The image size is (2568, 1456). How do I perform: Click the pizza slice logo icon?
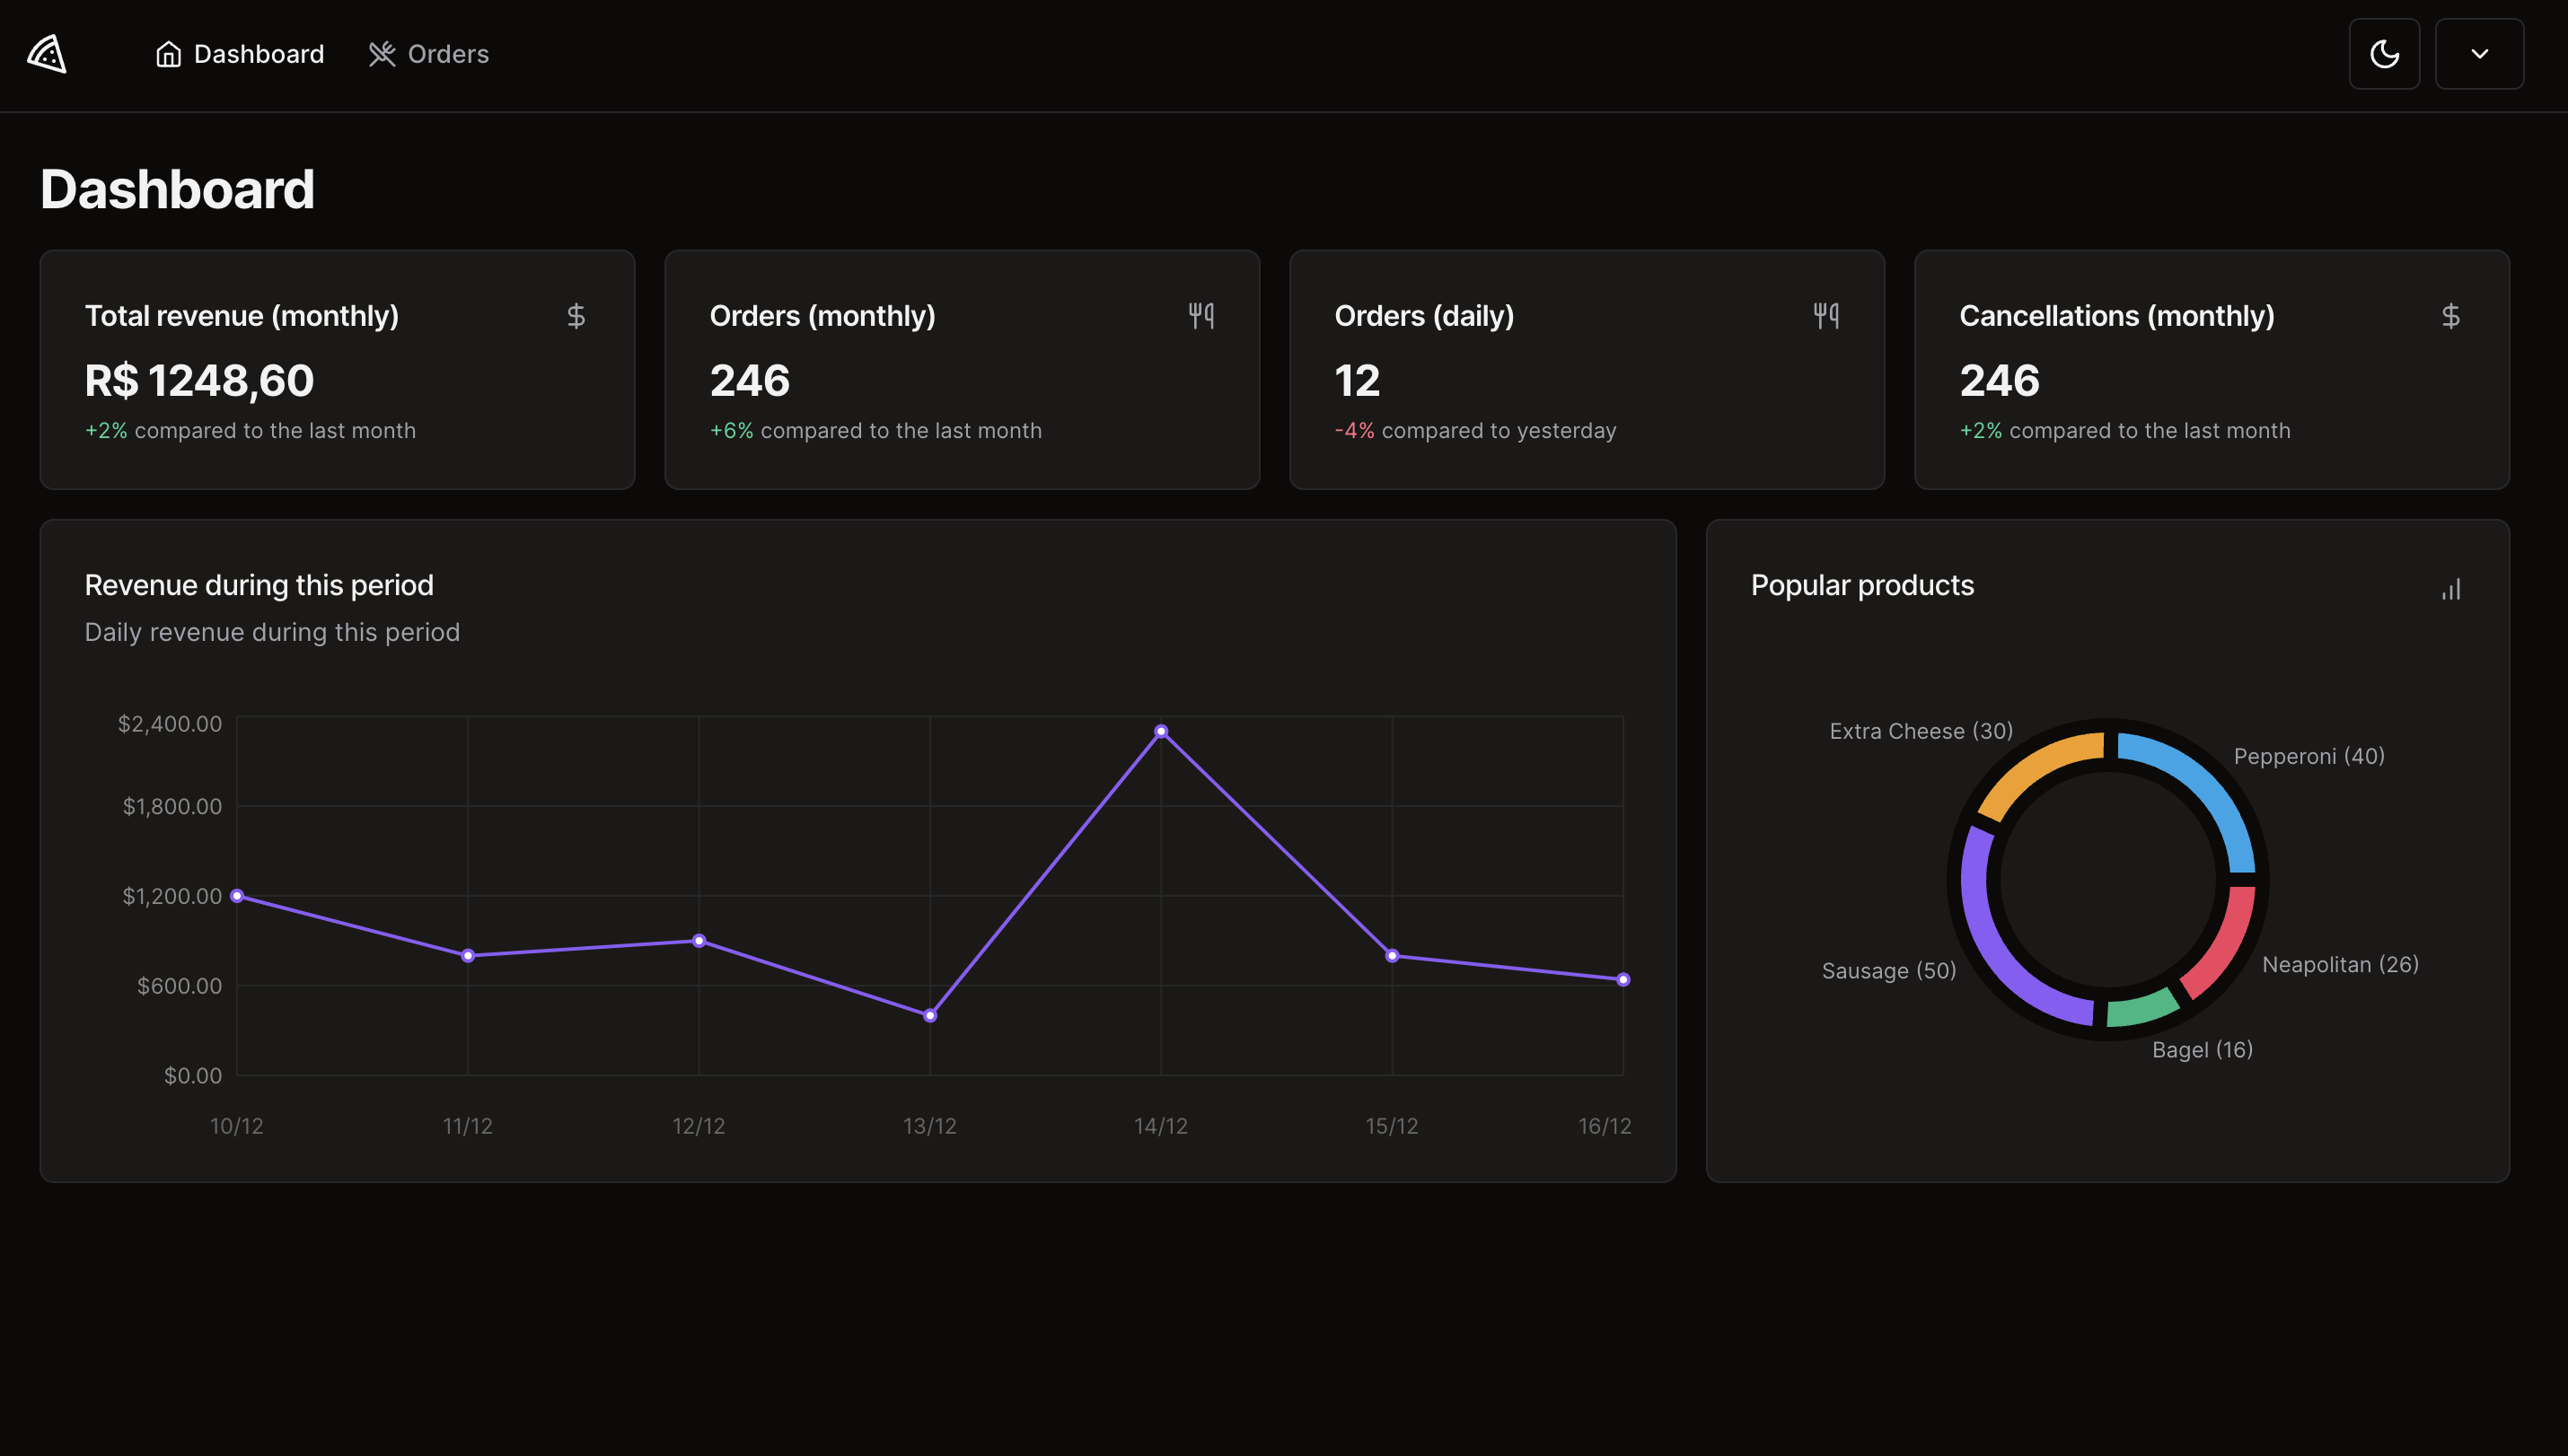[47, 54]
